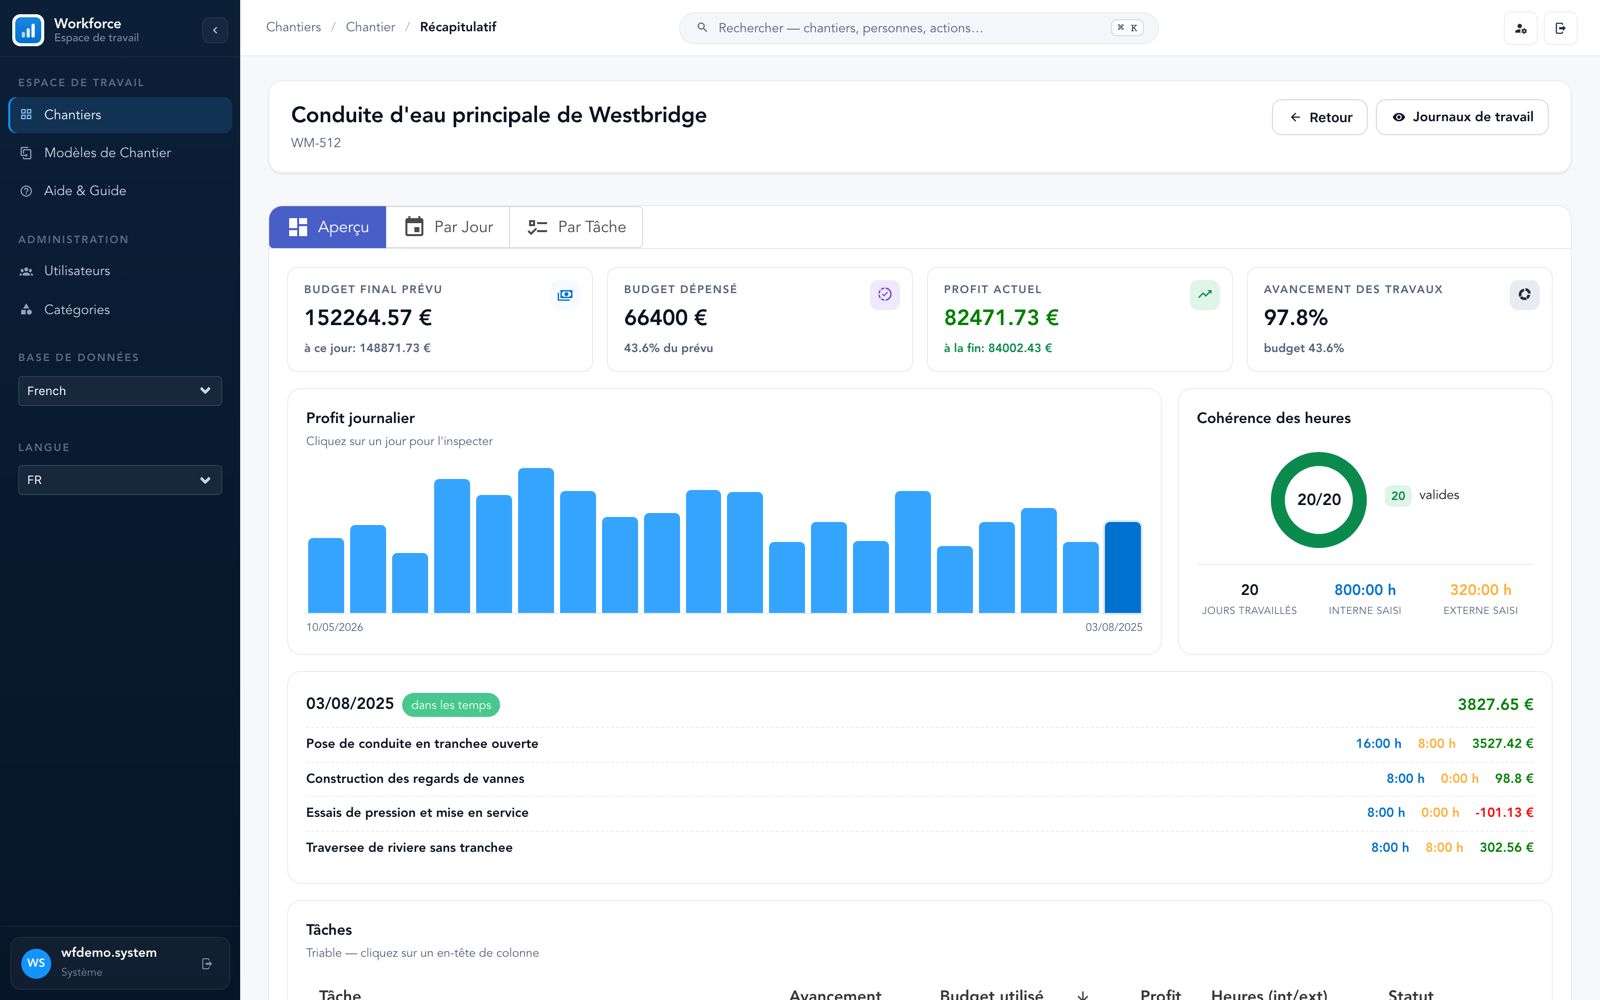
Task: Click the Chantier breadcrumb link
Action: [370, 27]
